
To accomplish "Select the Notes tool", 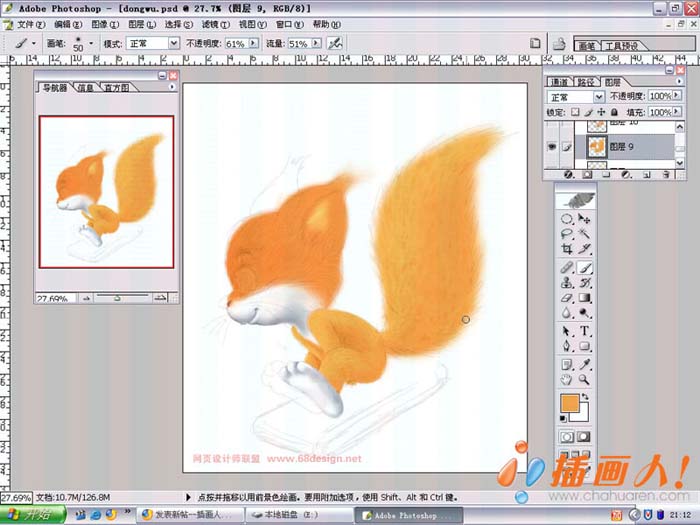I will (567, 365).
